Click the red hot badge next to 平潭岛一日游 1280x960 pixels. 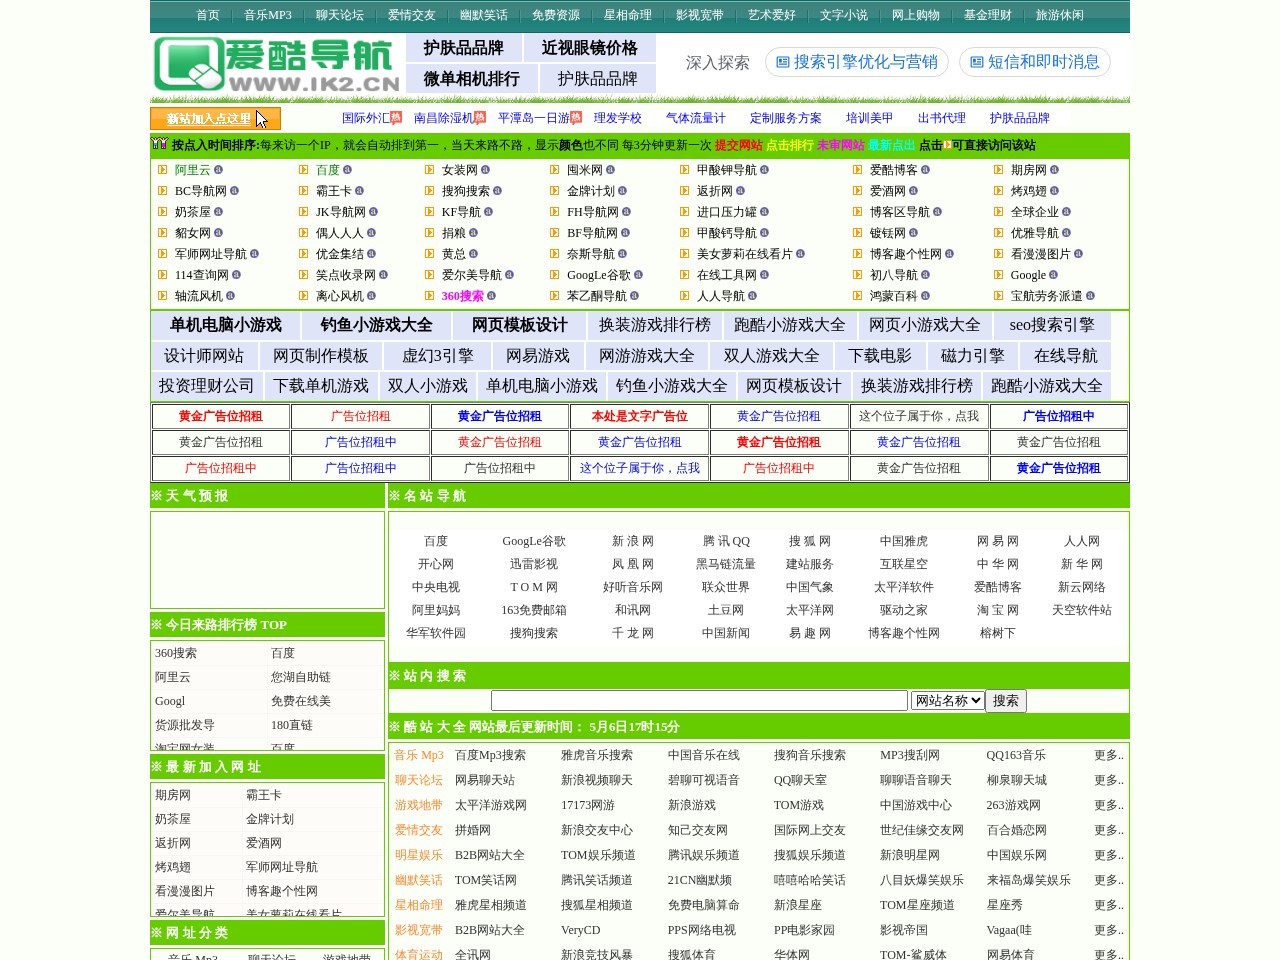tap(576, 117)
